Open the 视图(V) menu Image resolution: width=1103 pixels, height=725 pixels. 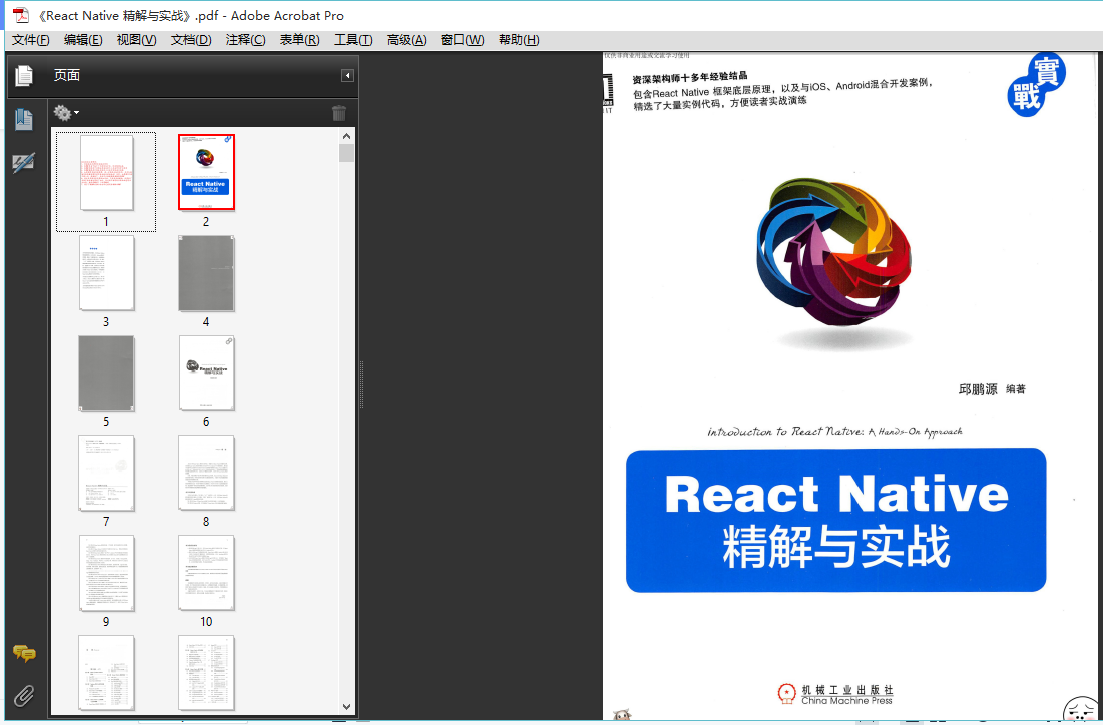click(136, 40)
